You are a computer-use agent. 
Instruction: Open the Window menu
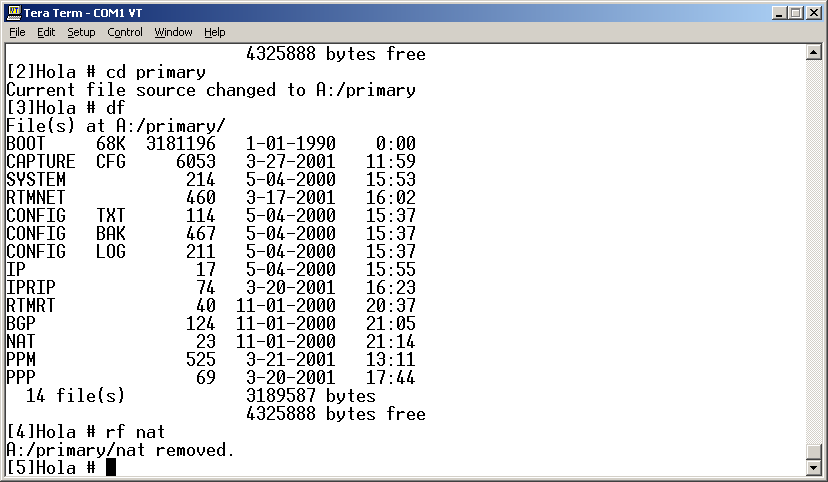point(173,32)
